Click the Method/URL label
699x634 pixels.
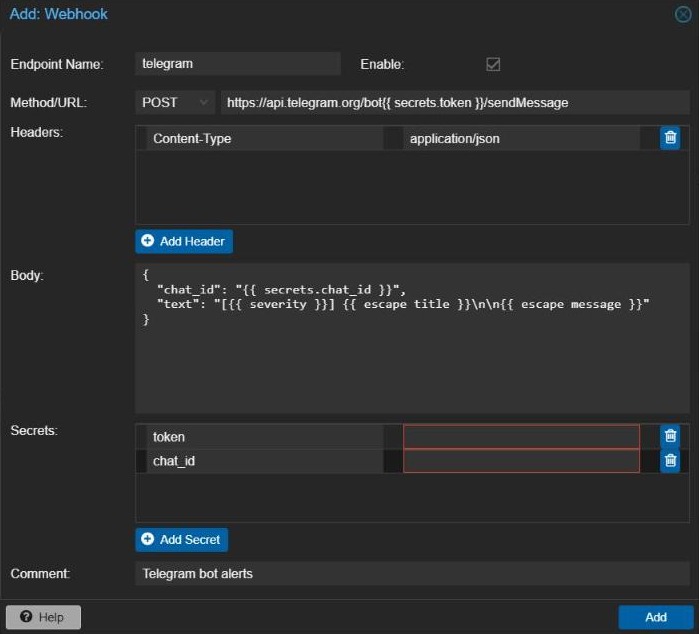click(49, 103)
